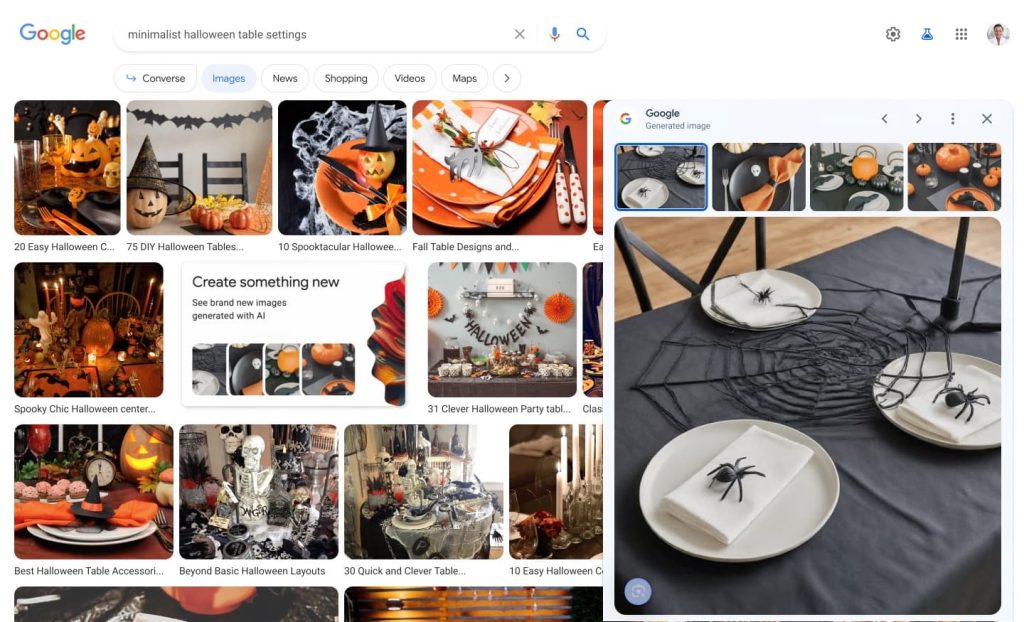This screenshot has width=1024, height=622.
Task: Switch to the News tab
Action: pos(285,78)
